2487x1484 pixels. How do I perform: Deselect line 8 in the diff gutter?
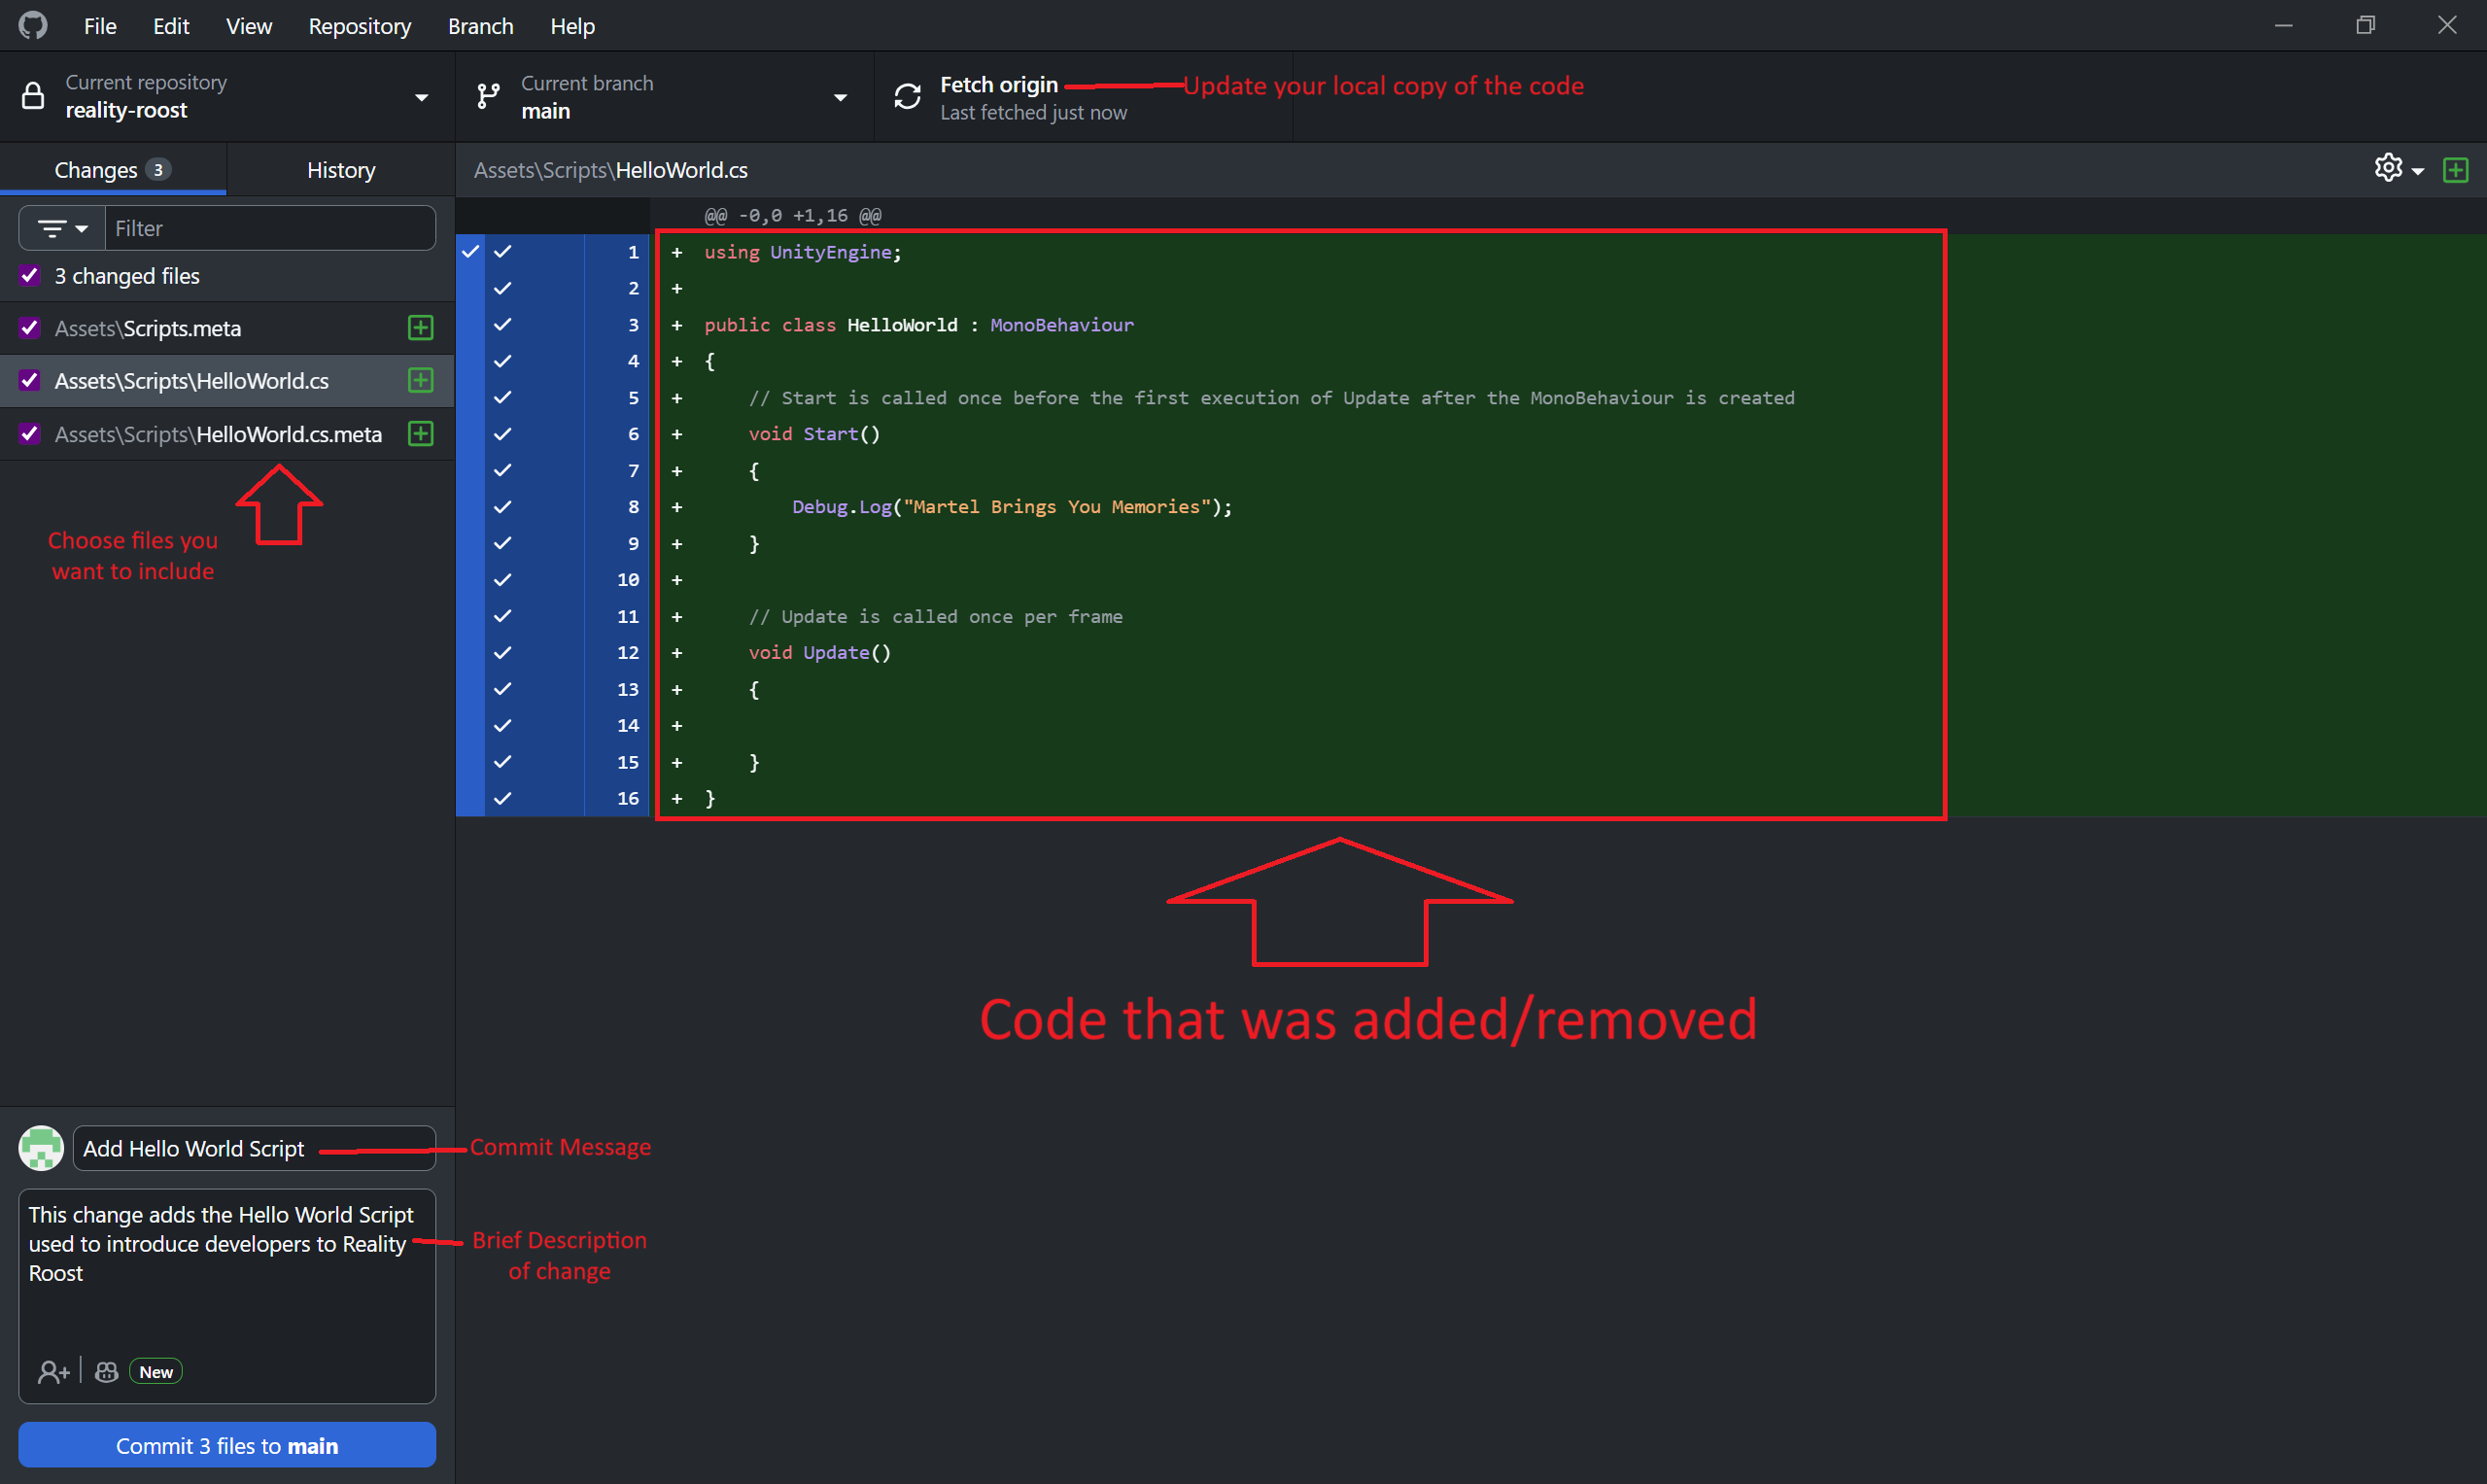[503, 507]
